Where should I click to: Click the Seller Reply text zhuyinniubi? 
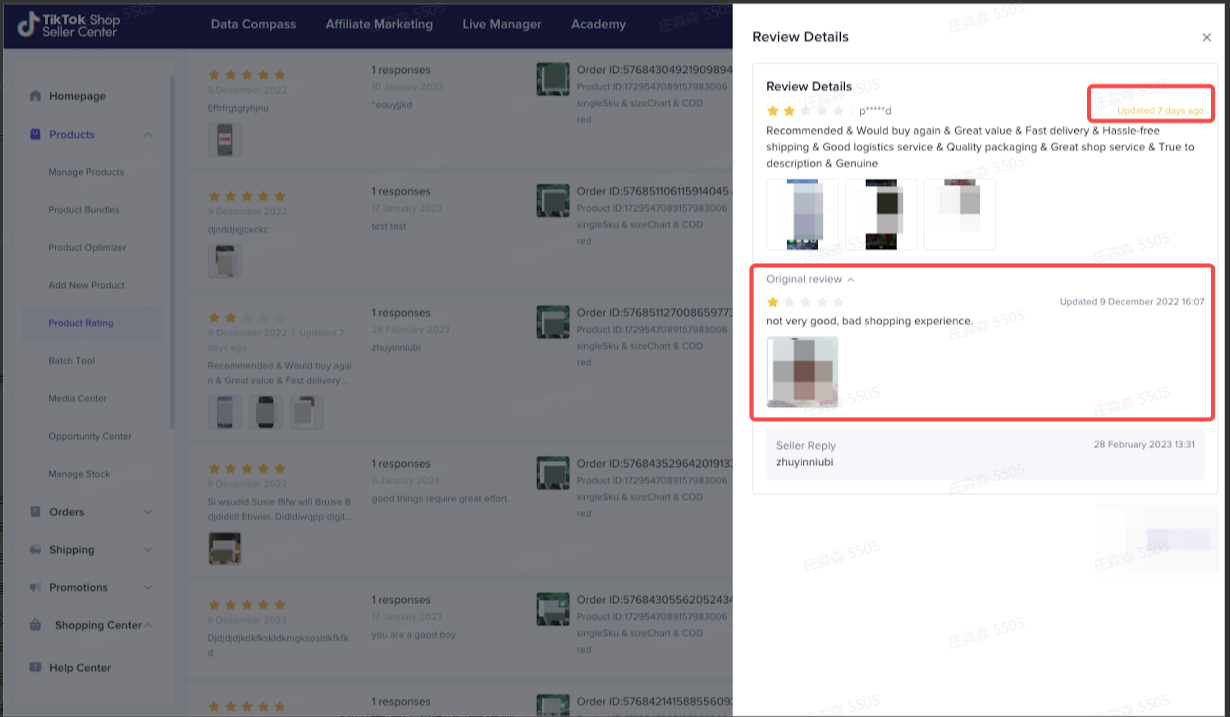click(804, 462)
